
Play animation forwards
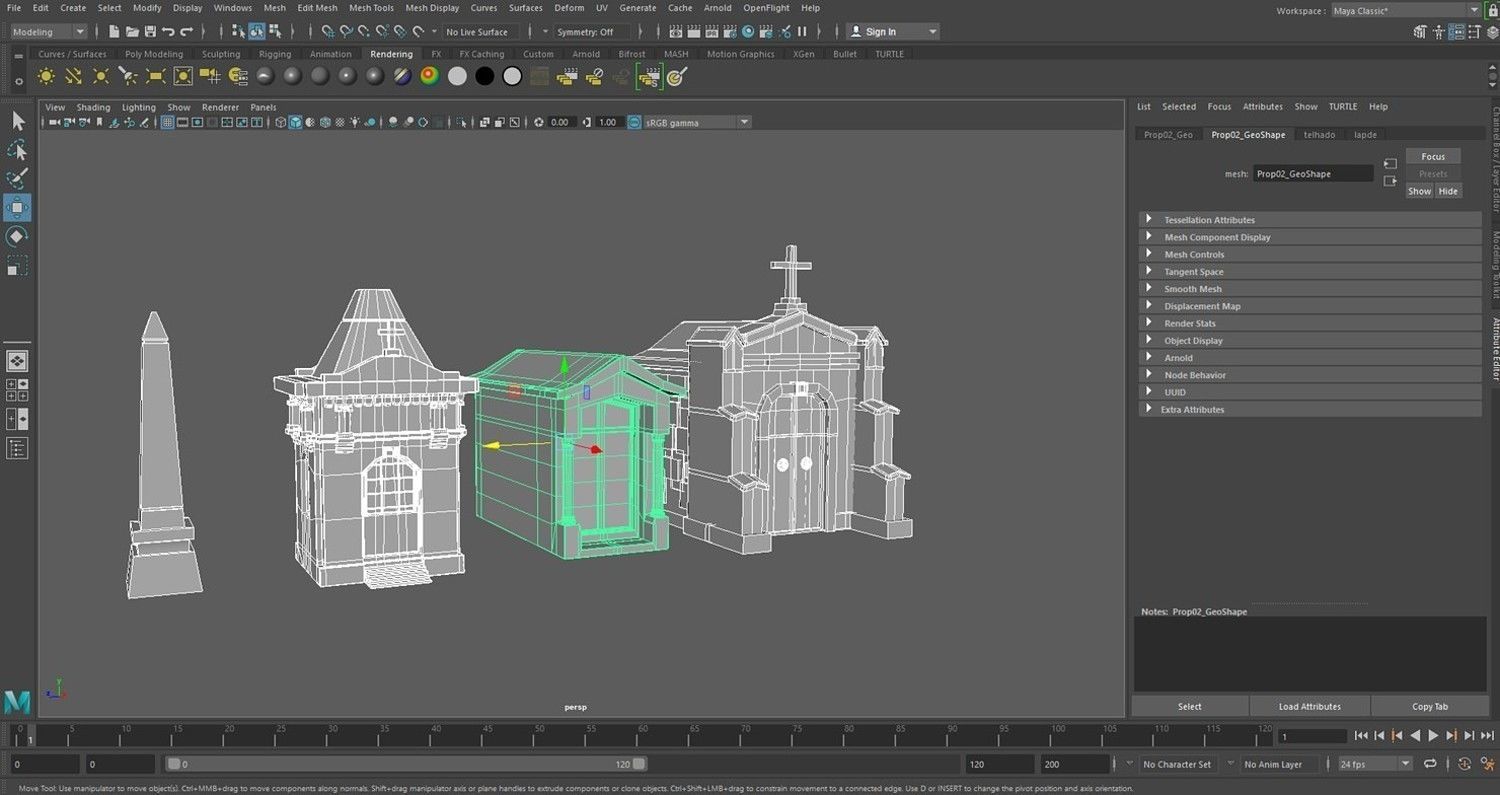pyautogui.click(x=1433, y=735)
